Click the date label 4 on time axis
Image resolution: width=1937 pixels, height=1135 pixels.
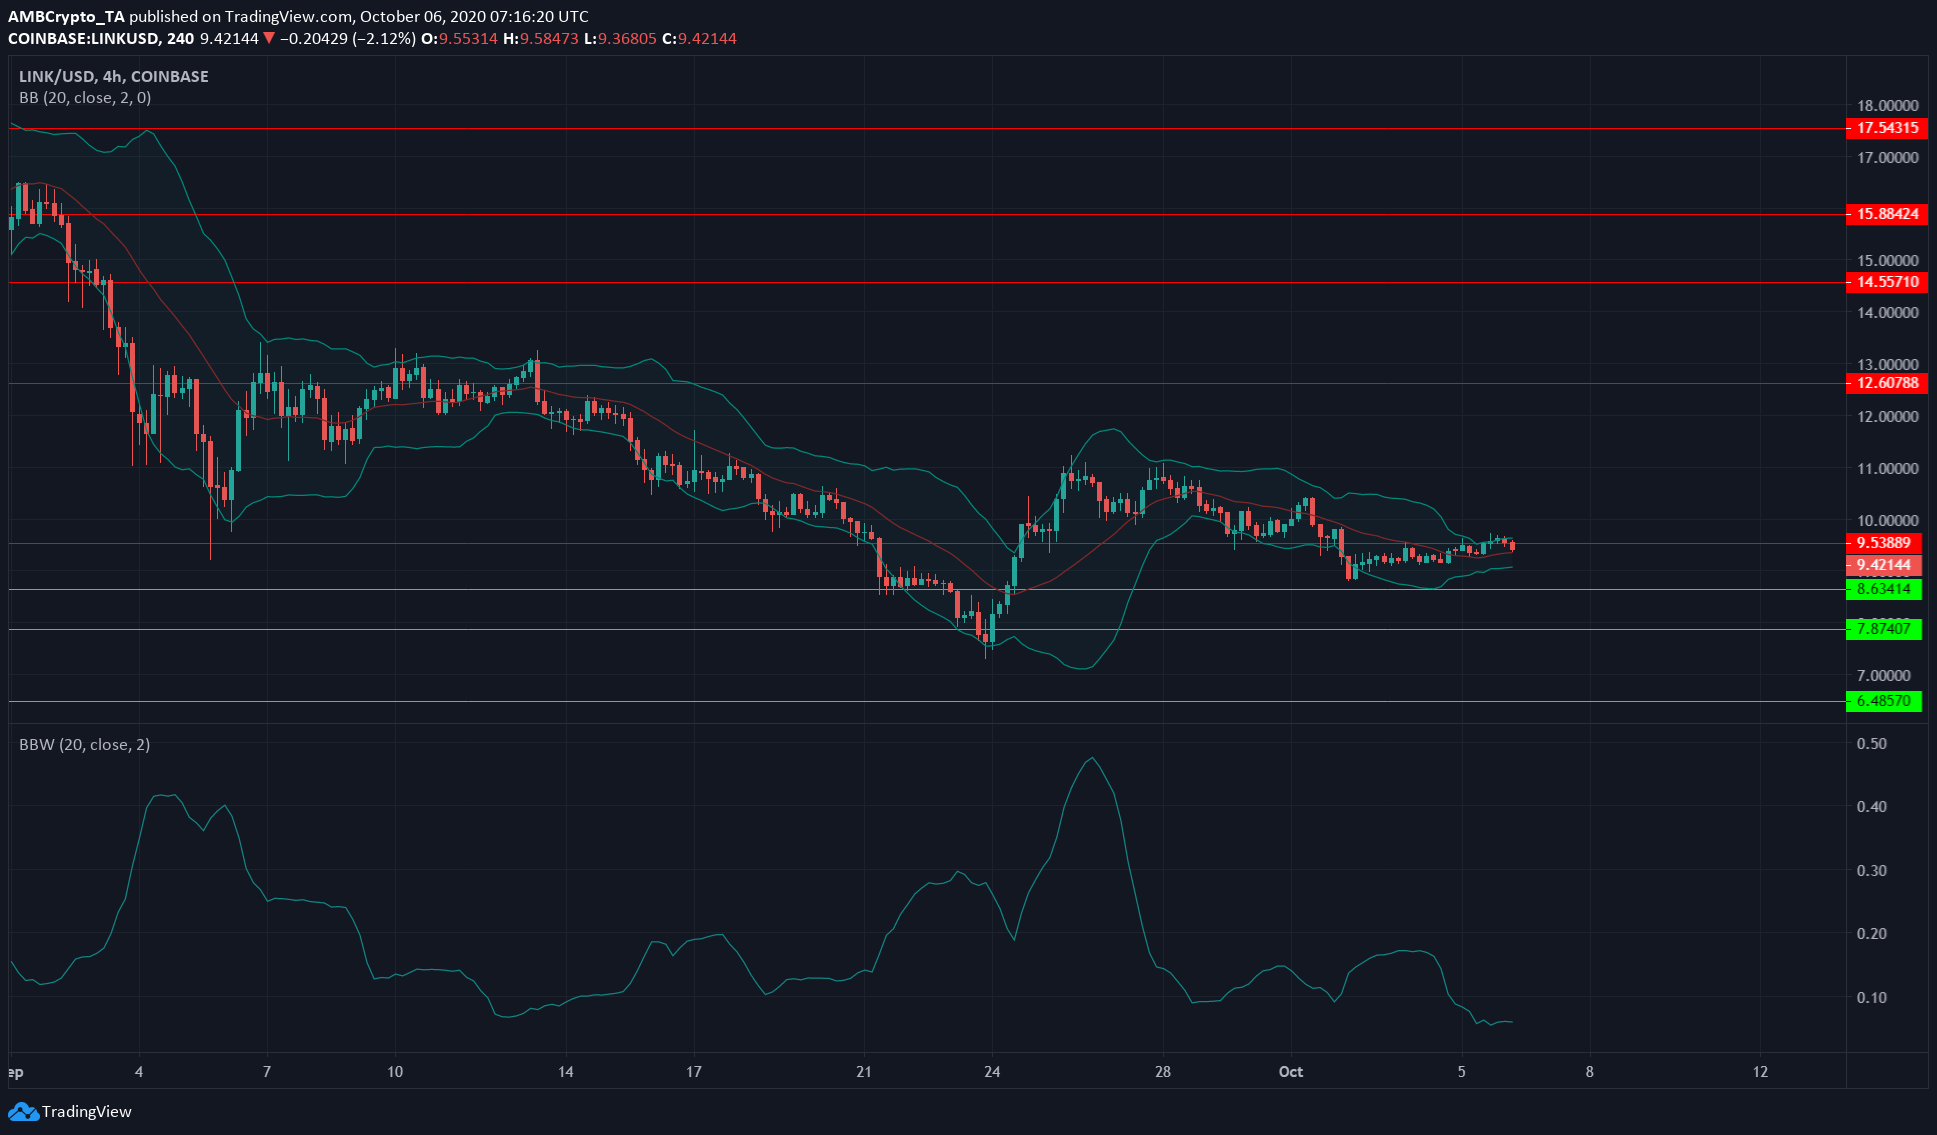tap(139, 1072)
